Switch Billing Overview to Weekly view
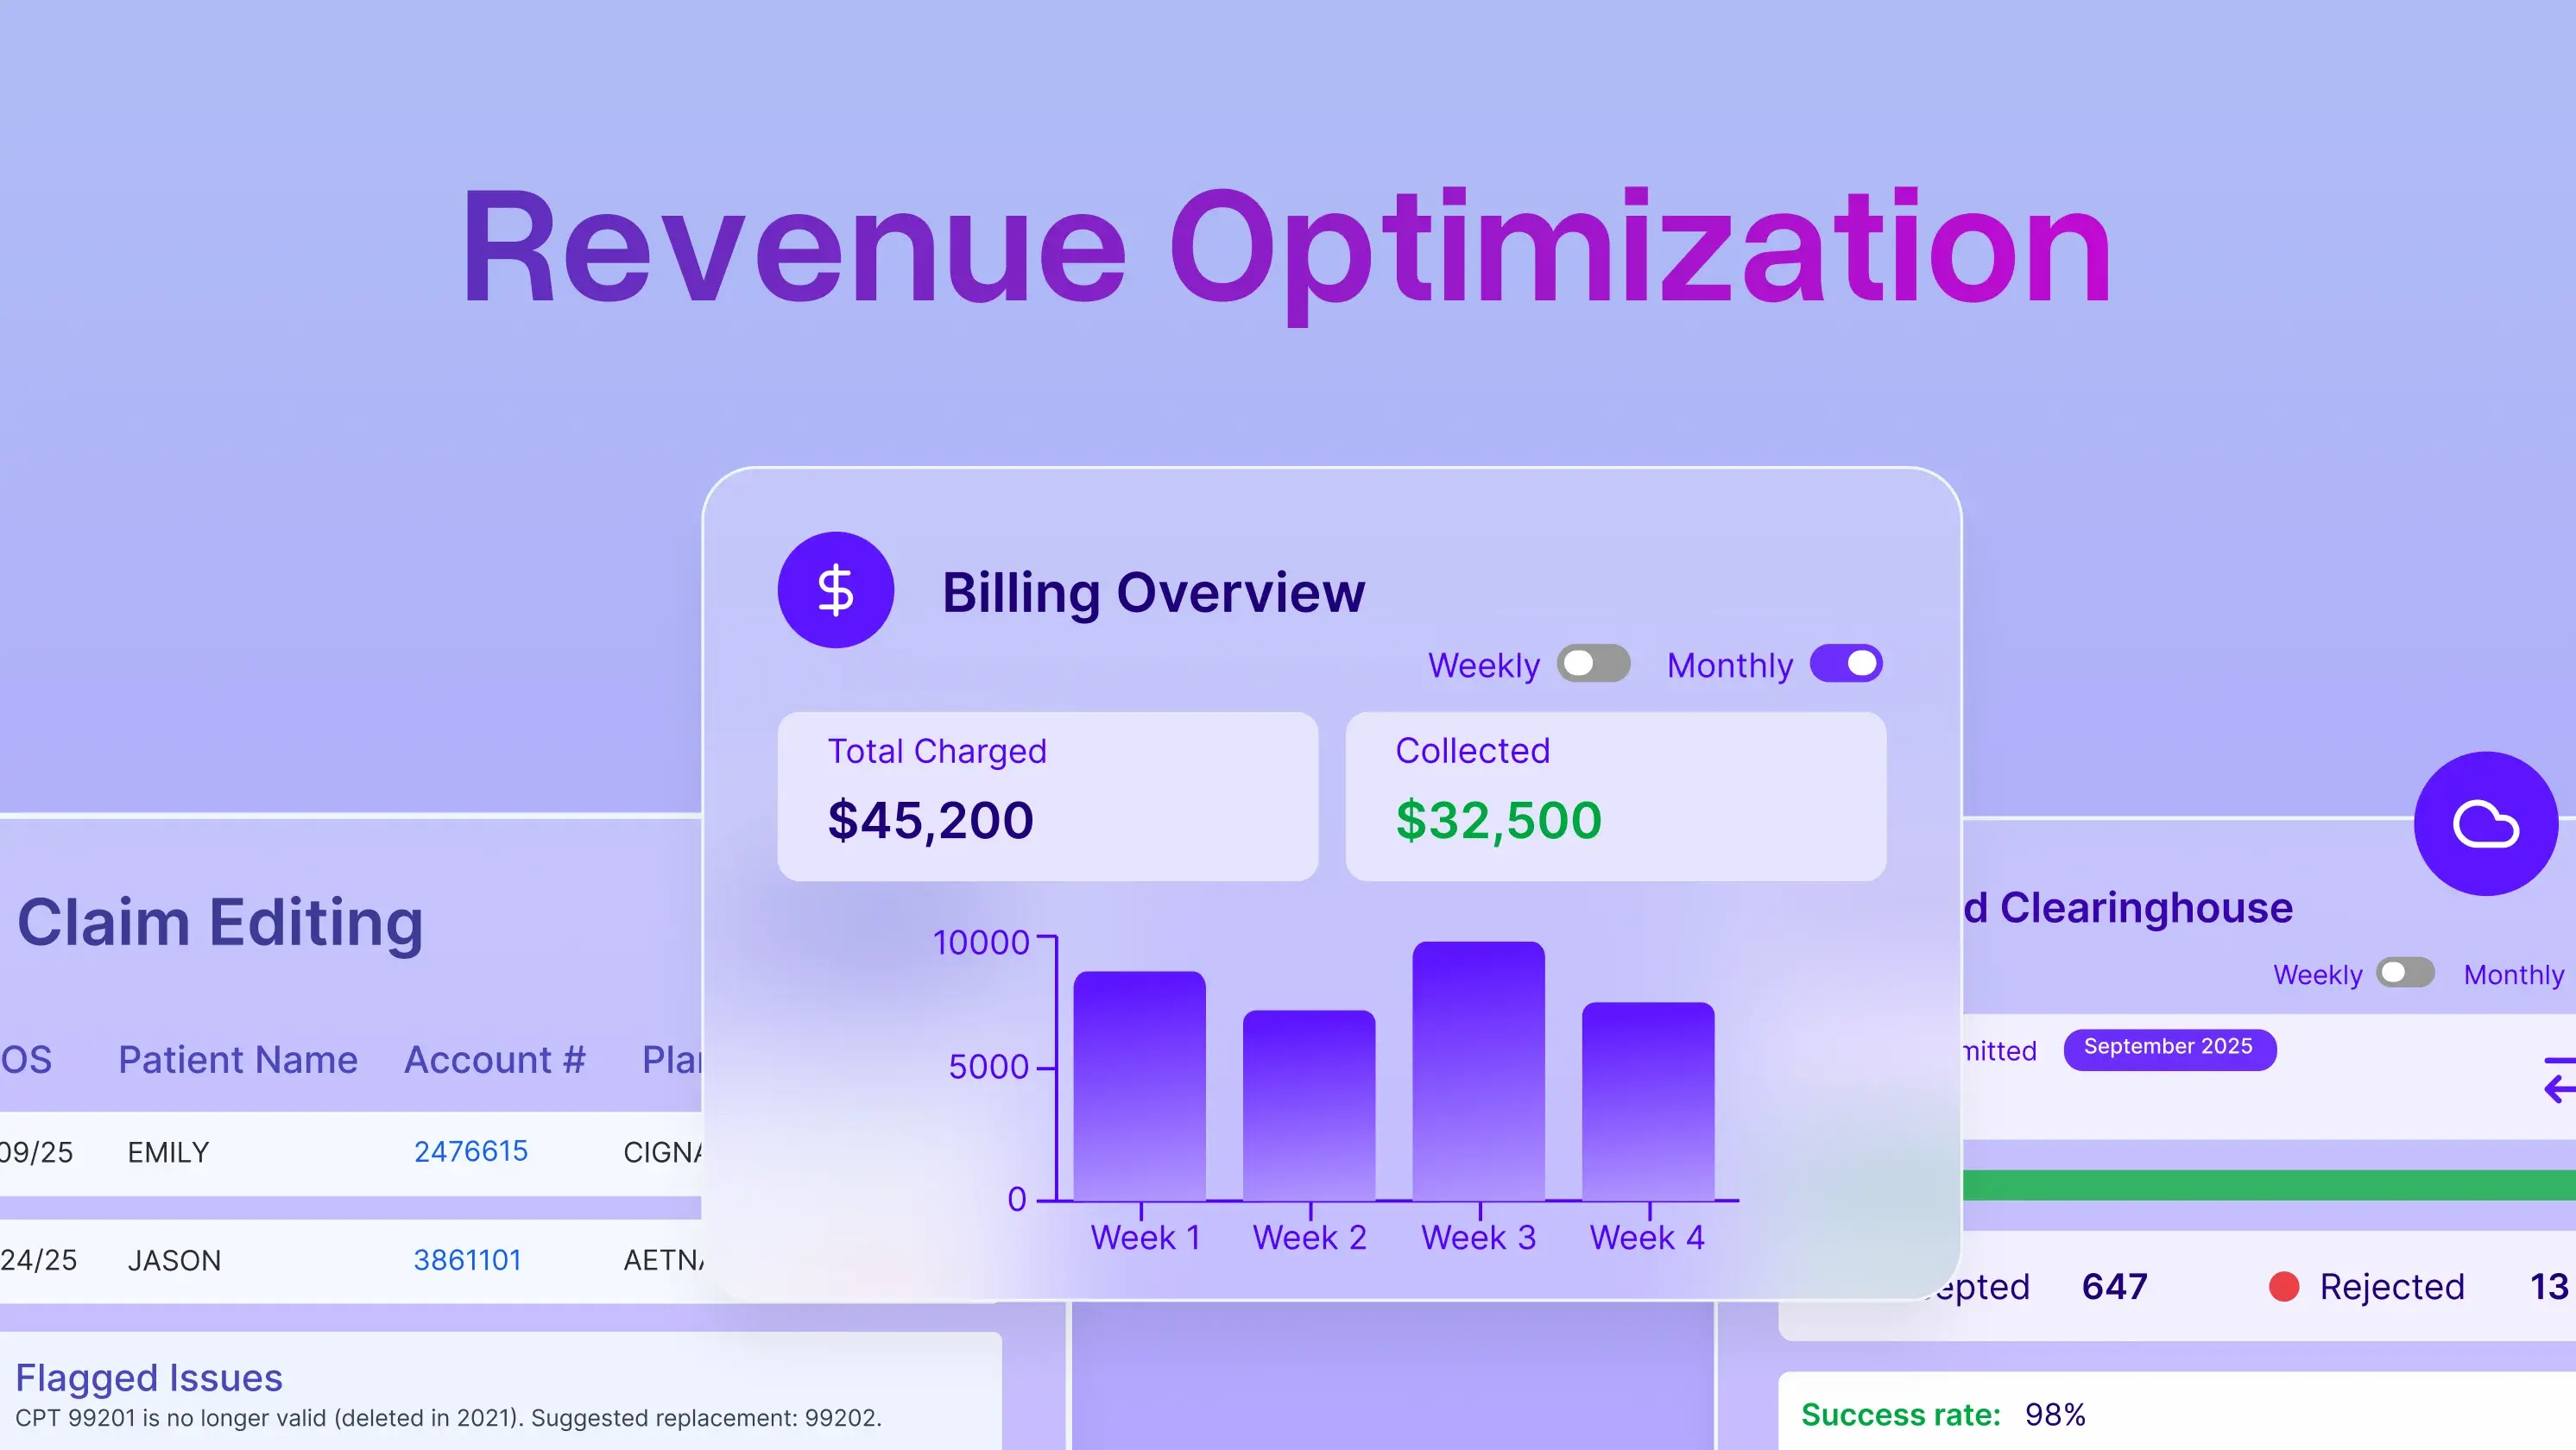 click(x=1594, y=664)
